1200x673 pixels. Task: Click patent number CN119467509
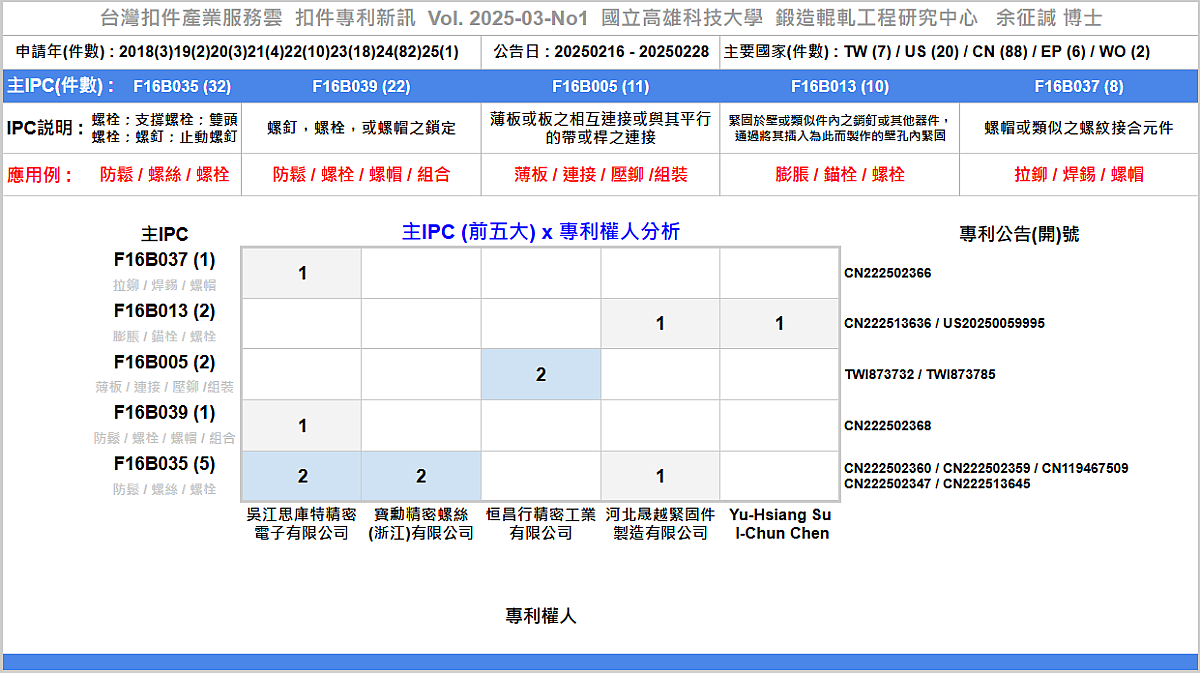[x=1086, y=467]
